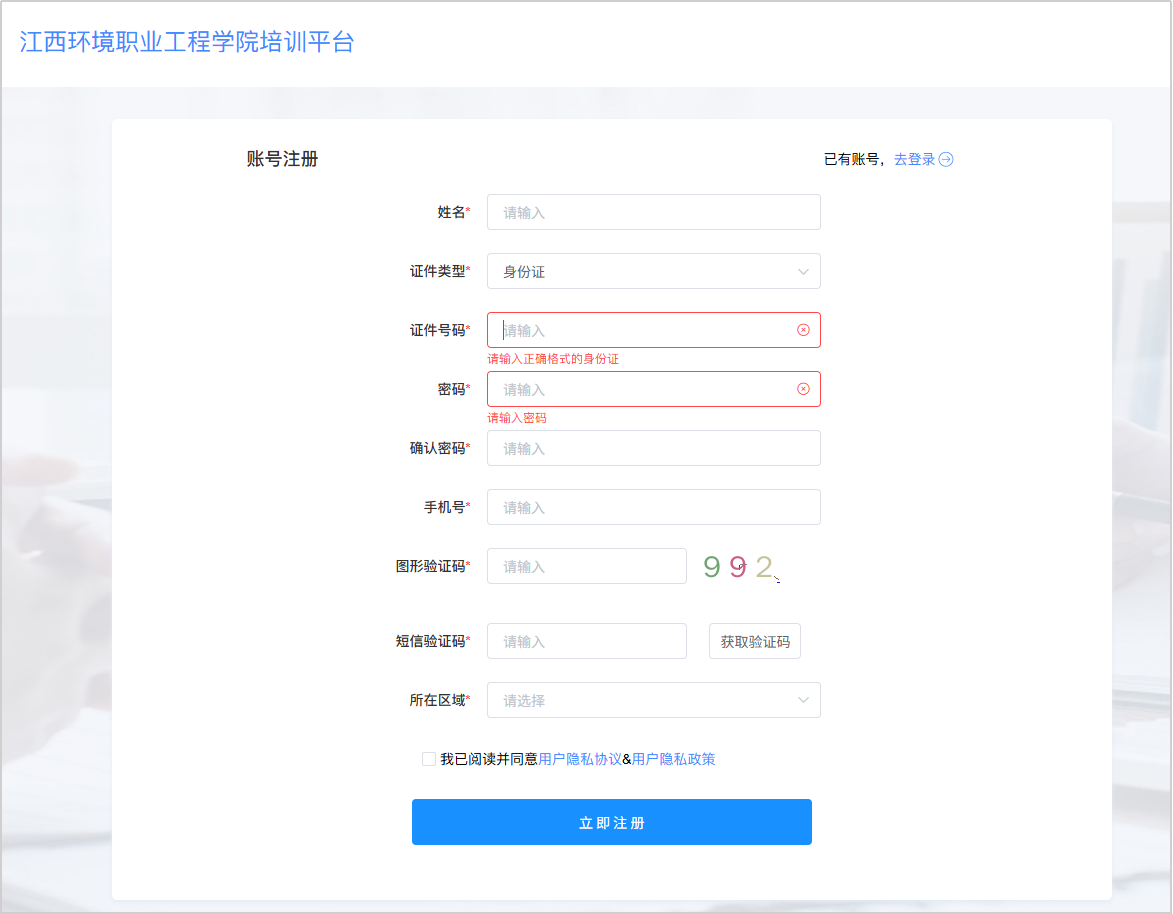
Task: Focus the 密码 input field
Action: coord(653,389)
